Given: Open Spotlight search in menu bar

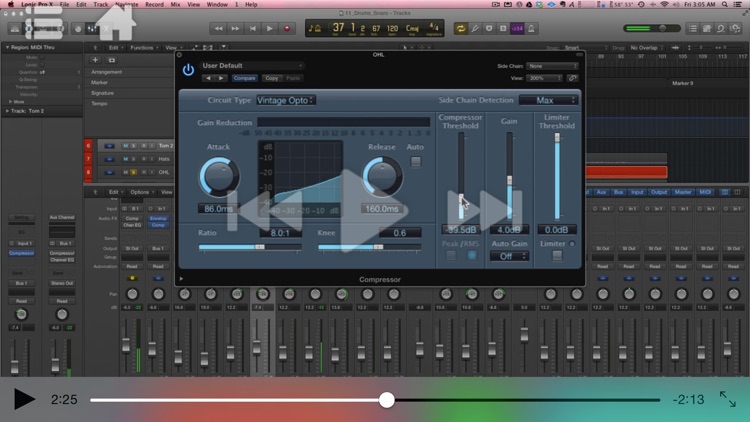Looking at the screenshot, I should (725, 4).
